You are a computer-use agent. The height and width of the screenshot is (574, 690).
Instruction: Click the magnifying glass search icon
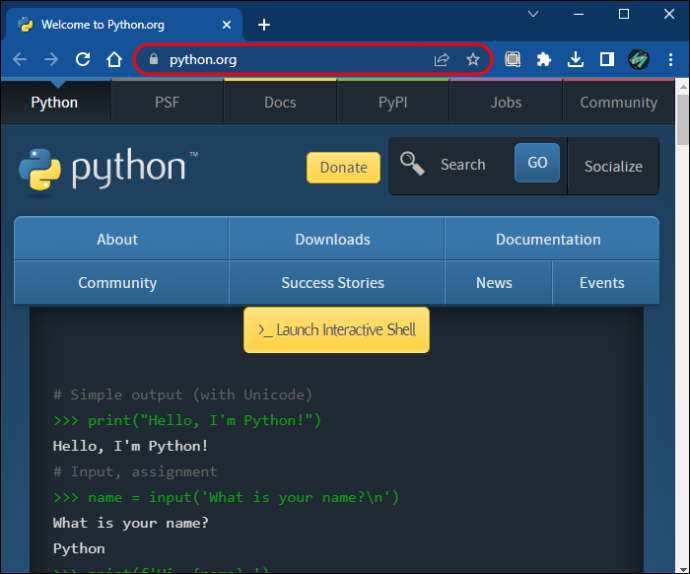(x=412, y=163)
